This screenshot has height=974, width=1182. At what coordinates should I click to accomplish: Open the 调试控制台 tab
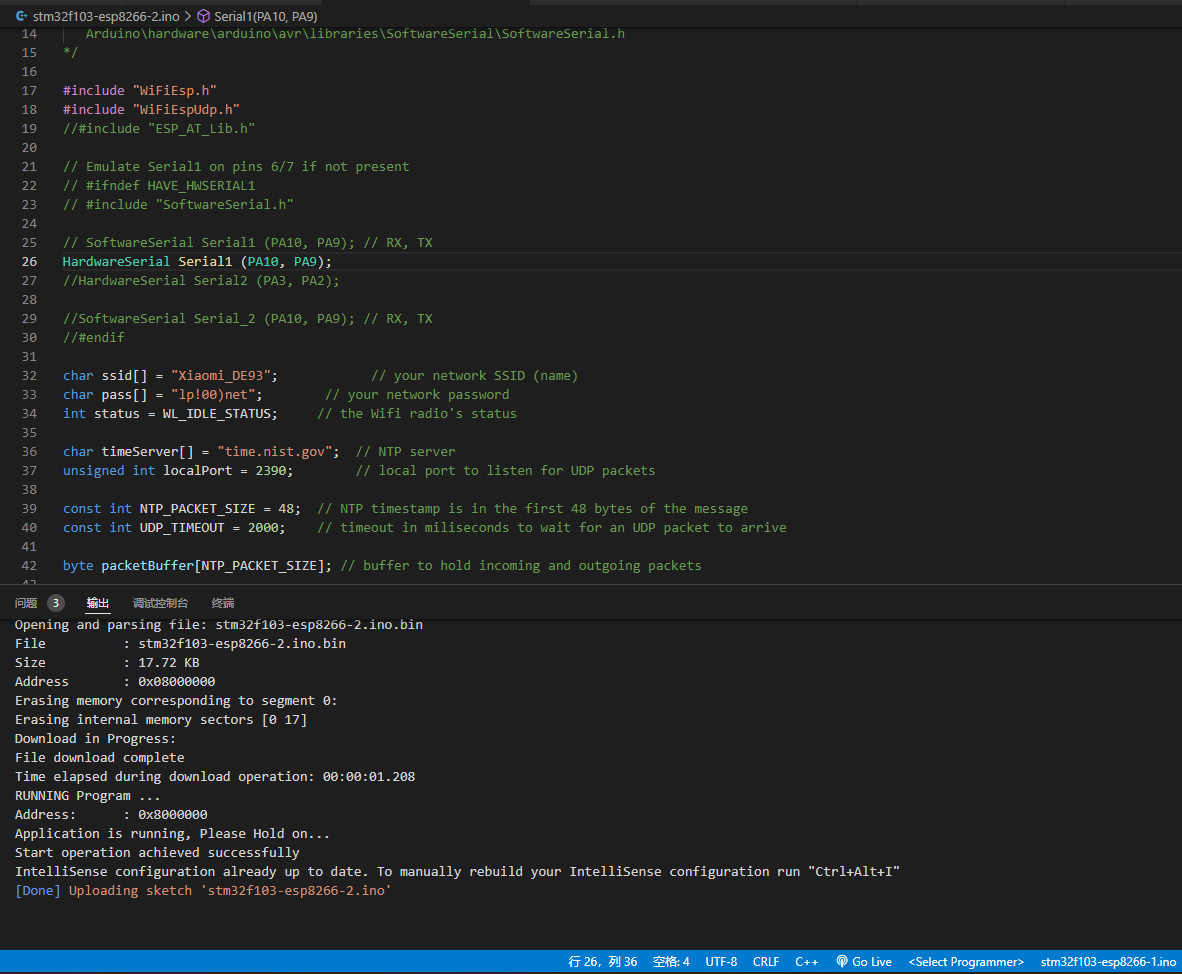(159, 602)
